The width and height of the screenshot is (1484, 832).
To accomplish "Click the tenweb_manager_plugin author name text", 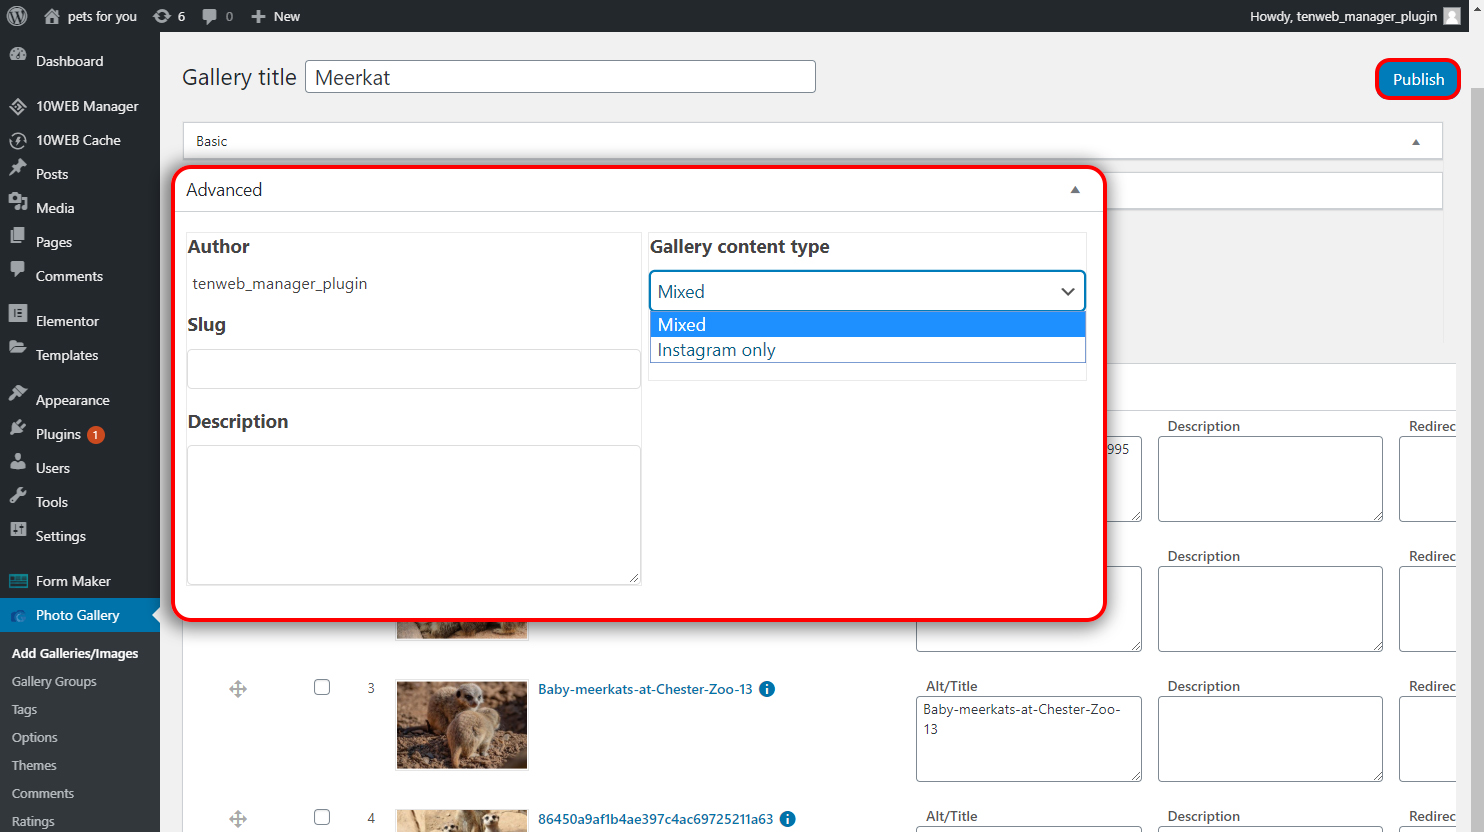I will tap(280, 283).
